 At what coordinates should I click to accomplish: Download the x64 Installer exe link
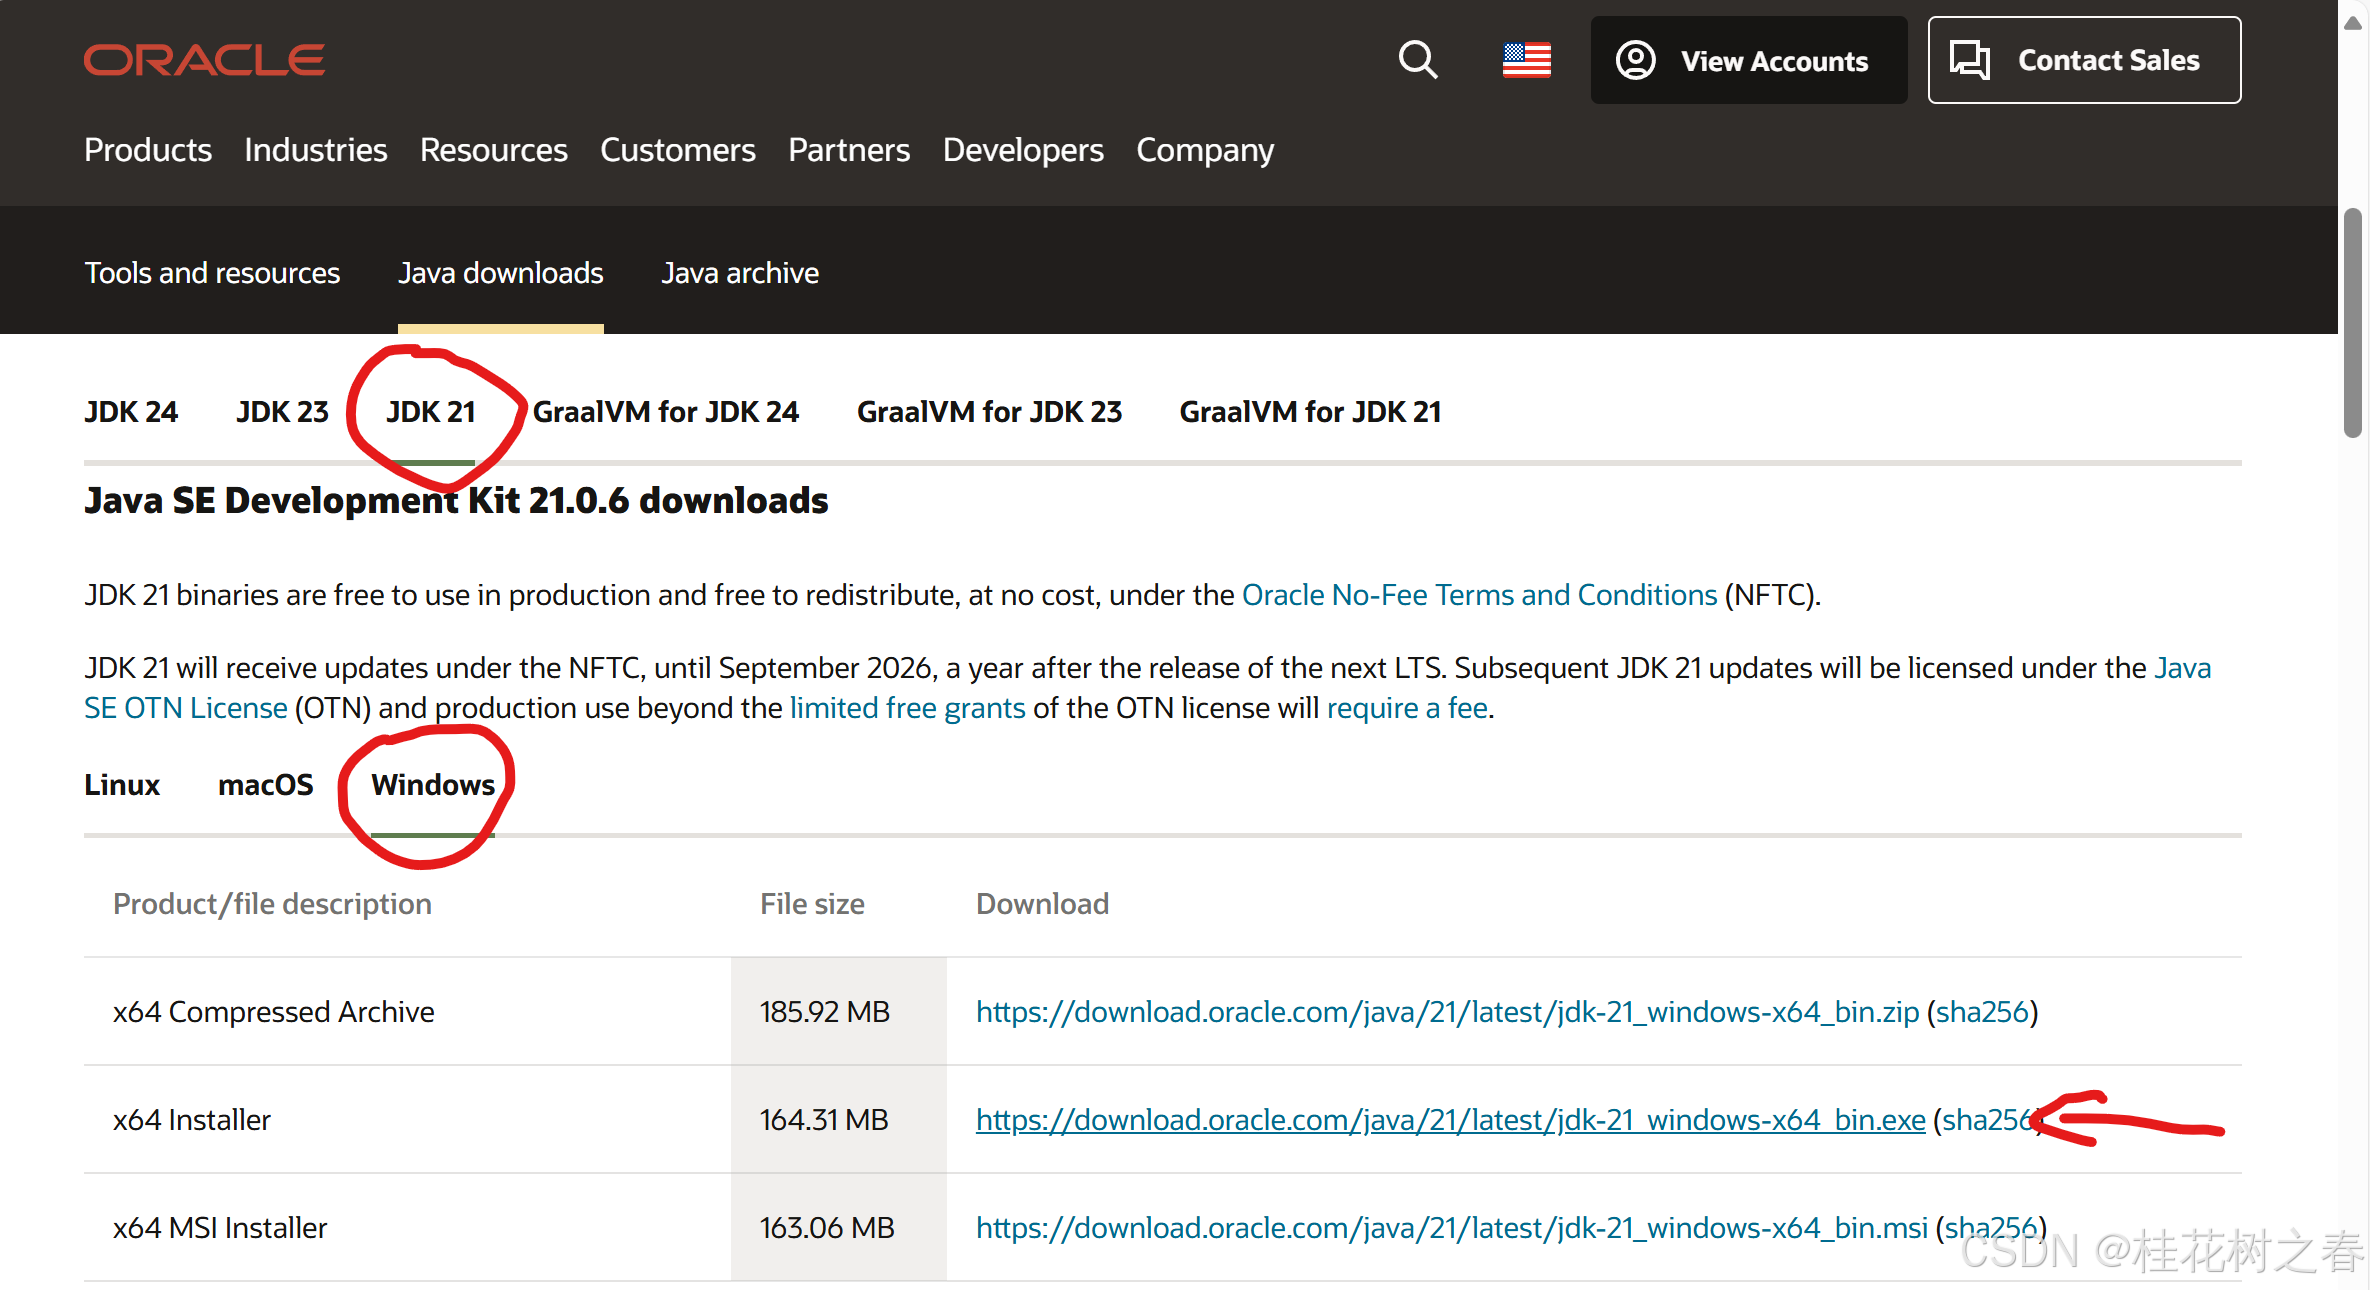[1450, 1120]
